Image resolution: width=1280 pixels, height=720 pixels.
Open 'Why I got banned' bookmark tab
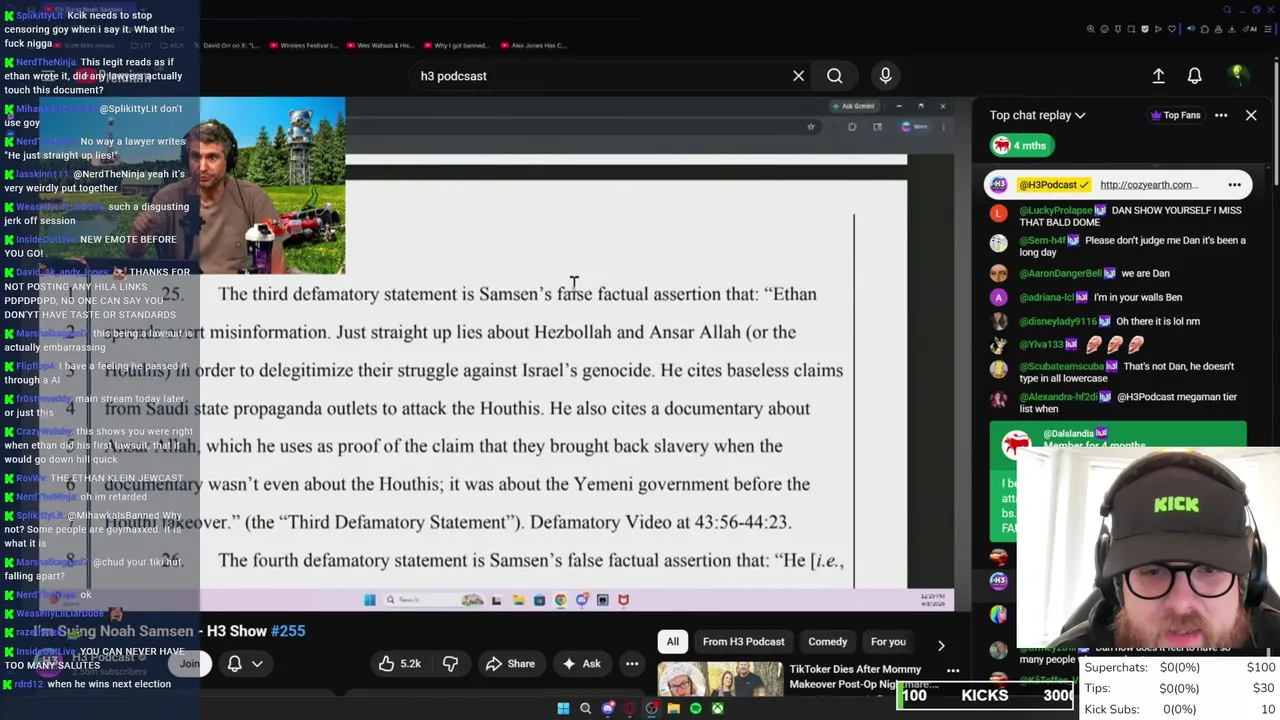(x=458, y=45)
